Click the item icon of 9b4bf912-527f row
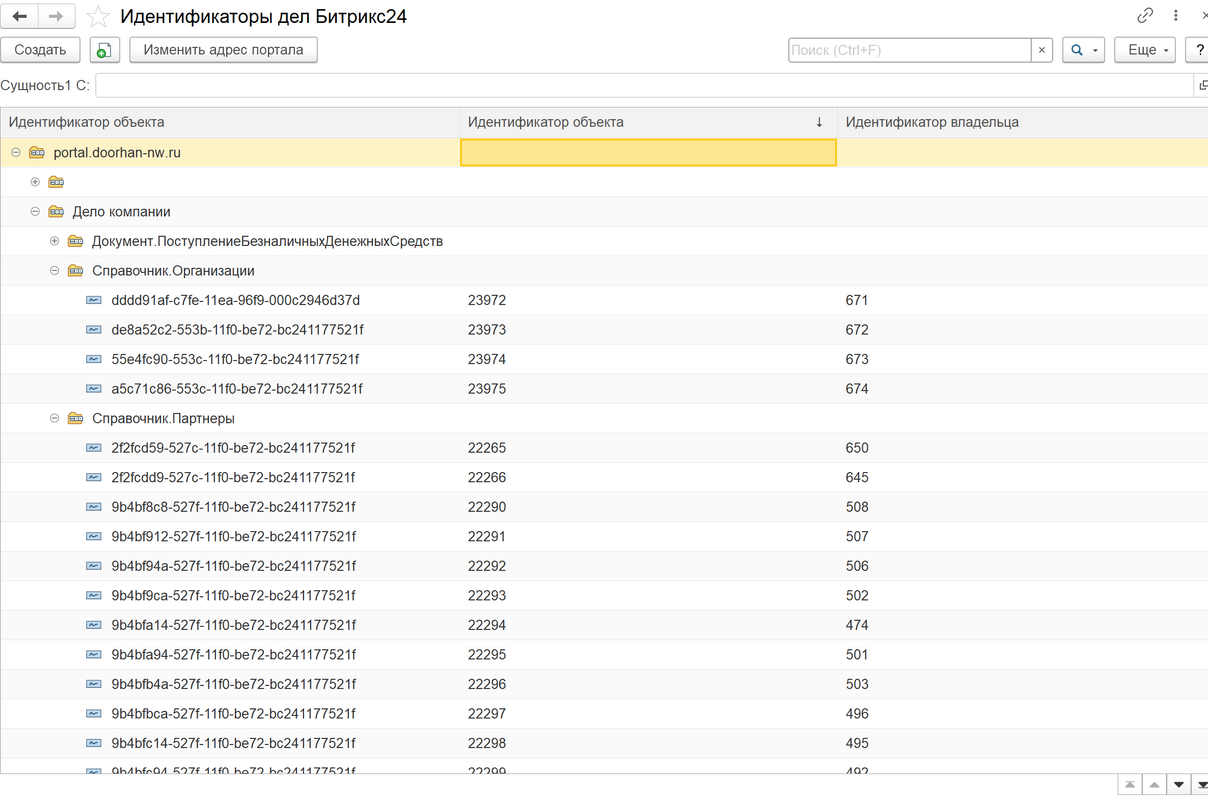The image size is (1208, 800). coord(94,536)
